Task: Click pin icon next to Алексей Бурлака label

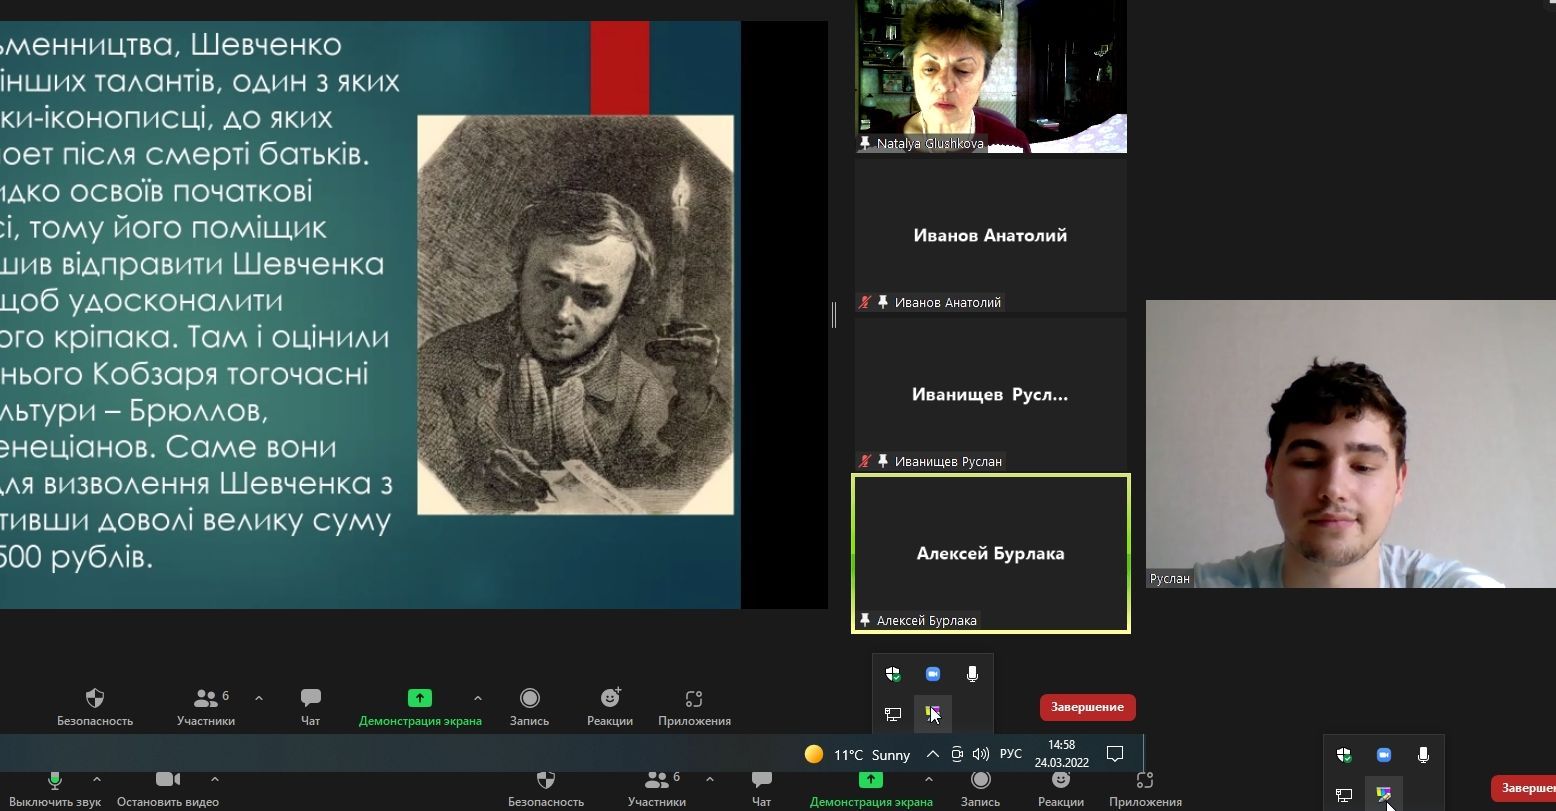Action: pos(865,620)
